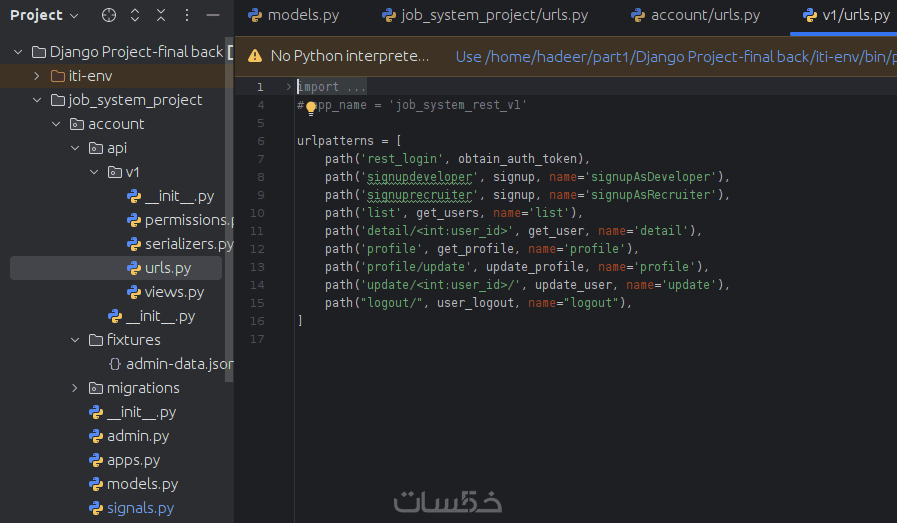Click Python icon on models.py tab
897x523 pixels.
pyautogui.click(x=255, y=15)
